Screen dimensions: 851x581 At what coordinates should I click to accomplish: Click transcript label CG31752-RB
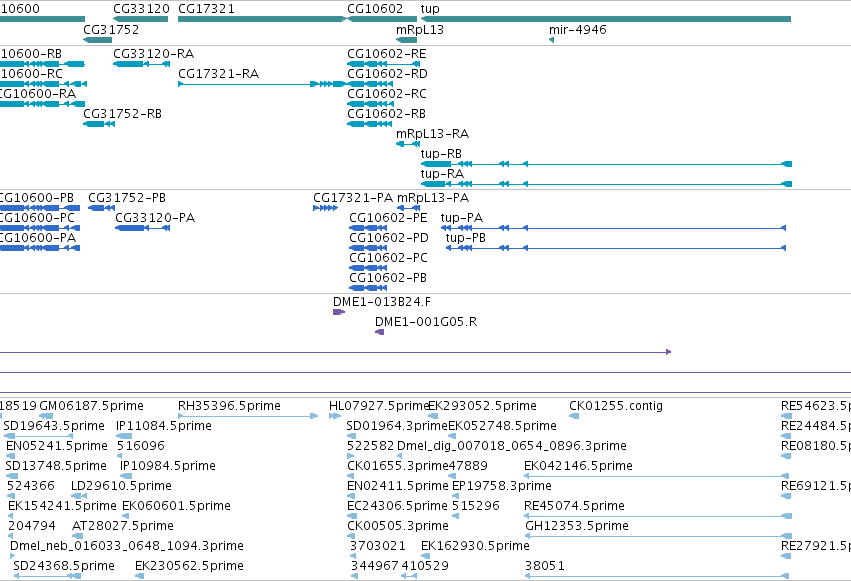pos(123,114)
